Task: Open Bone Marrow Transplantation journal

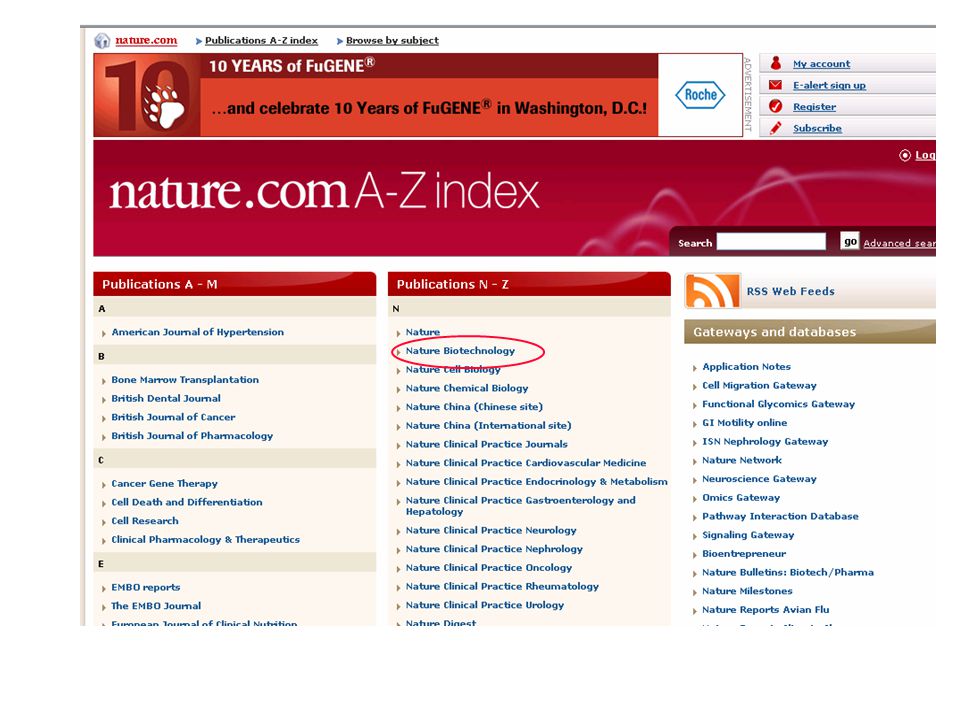Action: (185, 380)
